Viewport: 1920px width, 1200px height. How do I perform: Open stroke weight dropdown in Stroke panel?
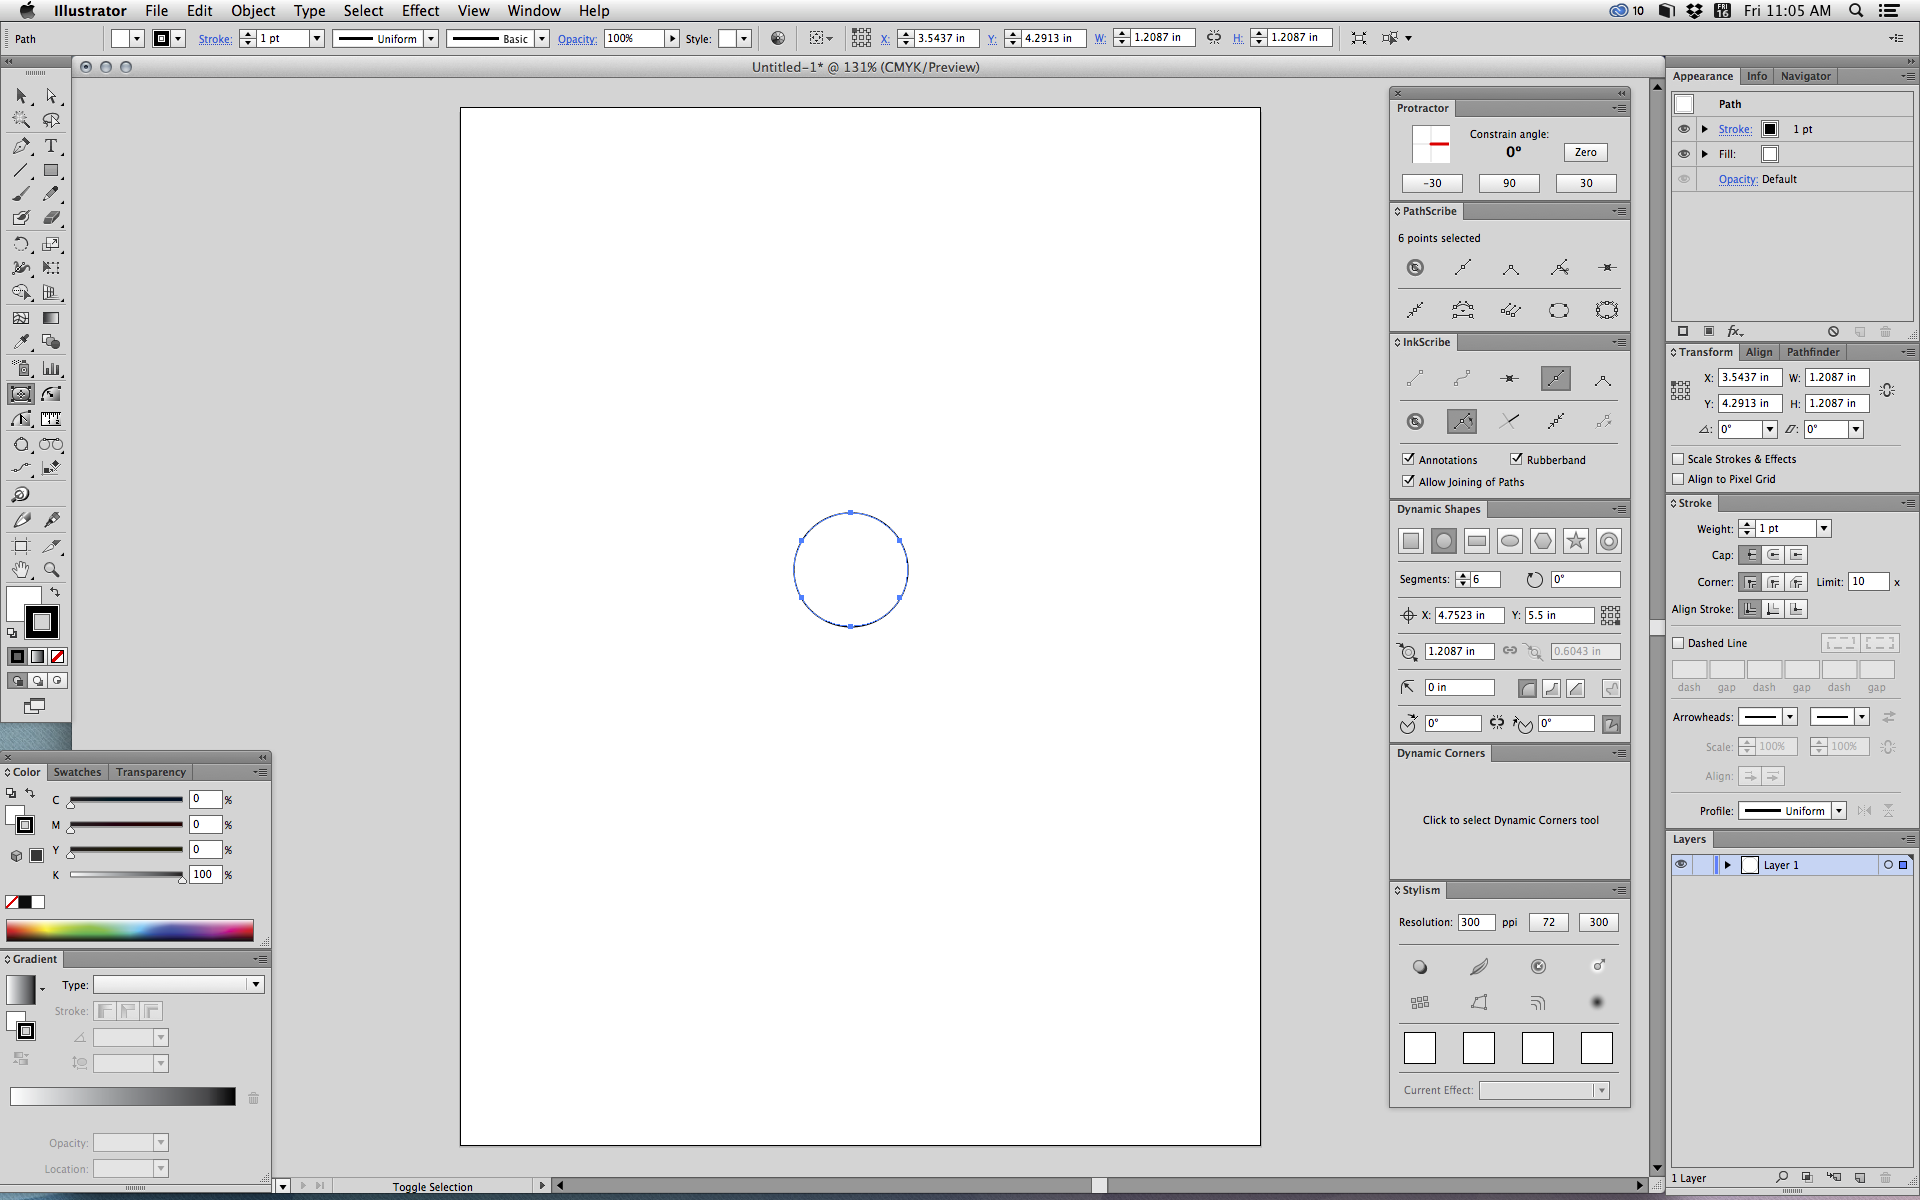pyautogui.click(x=1824, y=528)
